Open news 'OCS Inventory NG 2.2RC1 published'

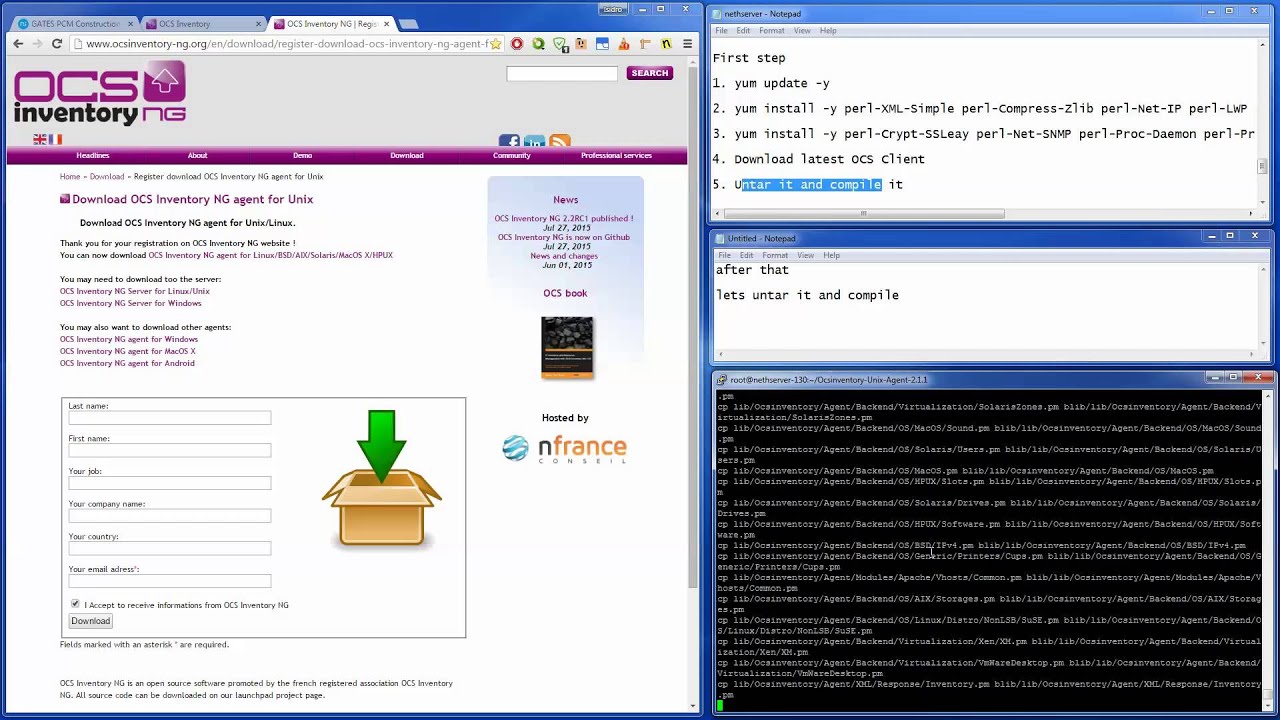(x=564, y=218)
